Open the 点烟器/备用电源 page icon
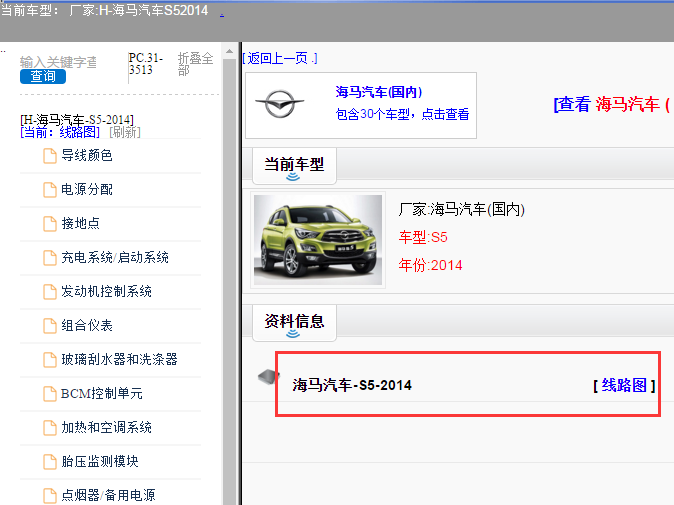The image size is (674, 505). click(50, 495)
